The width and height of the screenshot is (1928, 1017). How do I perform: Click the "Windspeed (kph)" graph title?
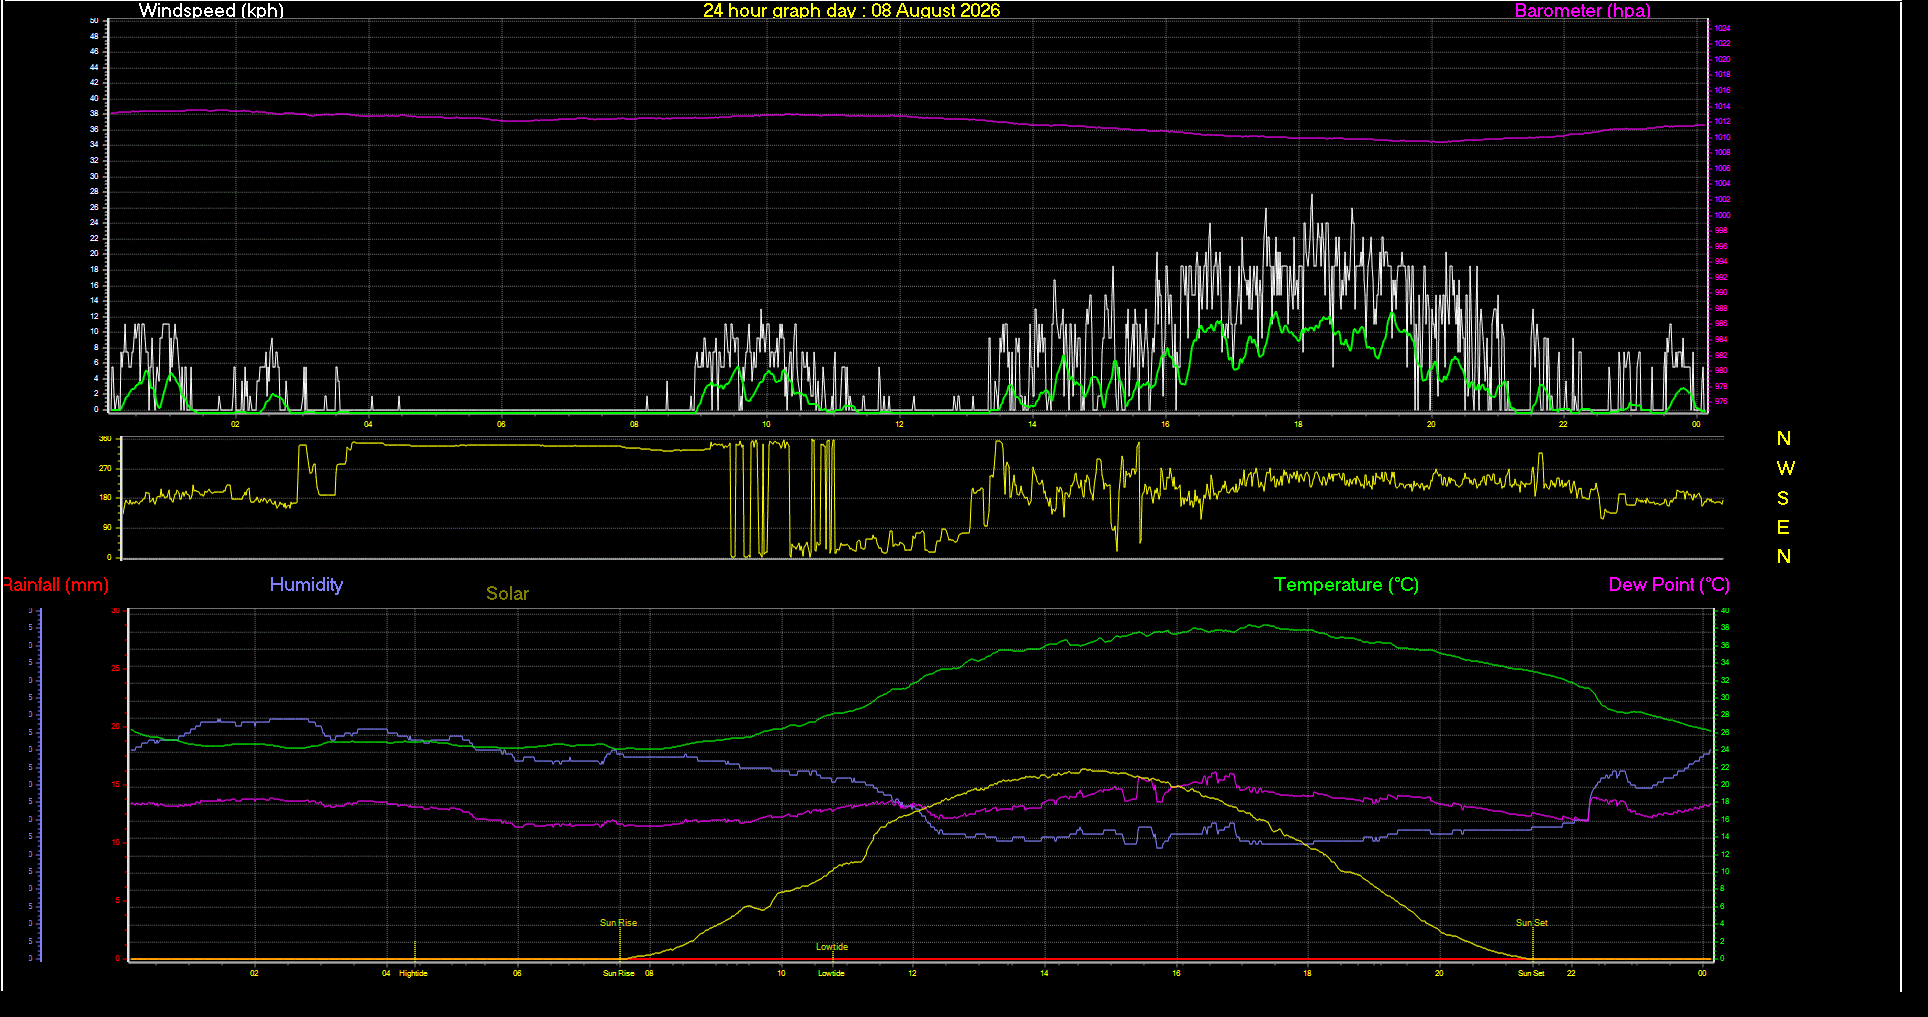[x=211, y=11]
